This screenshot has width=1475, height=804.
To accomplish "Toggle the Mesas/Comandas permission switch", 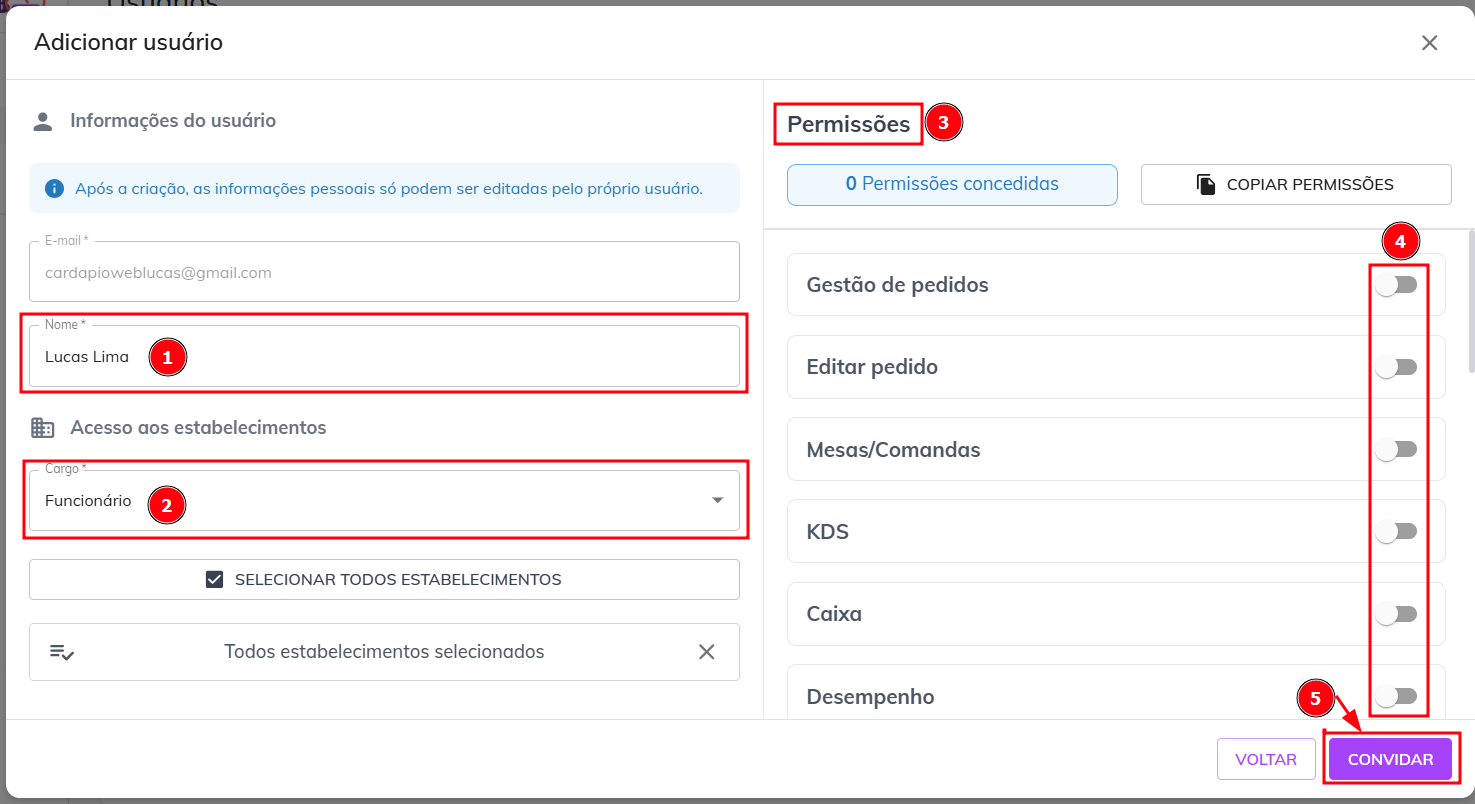I will coord(1396,450).
